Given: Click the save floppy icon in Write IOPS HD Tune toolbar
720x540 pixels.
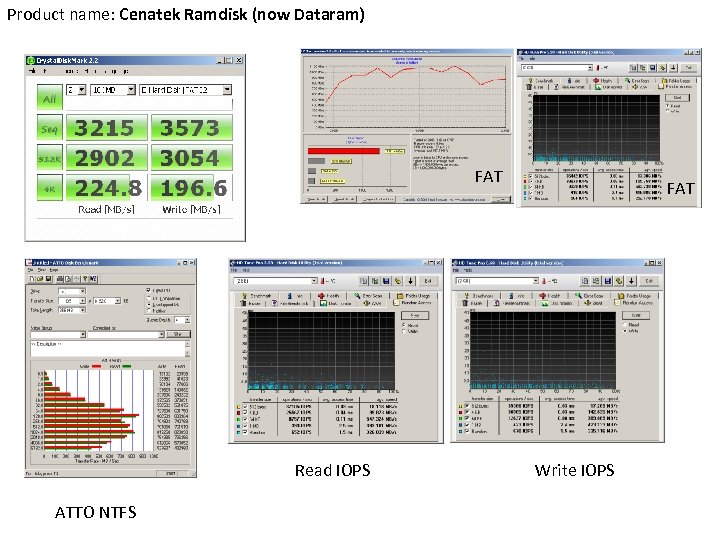Looking at the screenshot, I should pyautogui.click(x=608, y=281).
